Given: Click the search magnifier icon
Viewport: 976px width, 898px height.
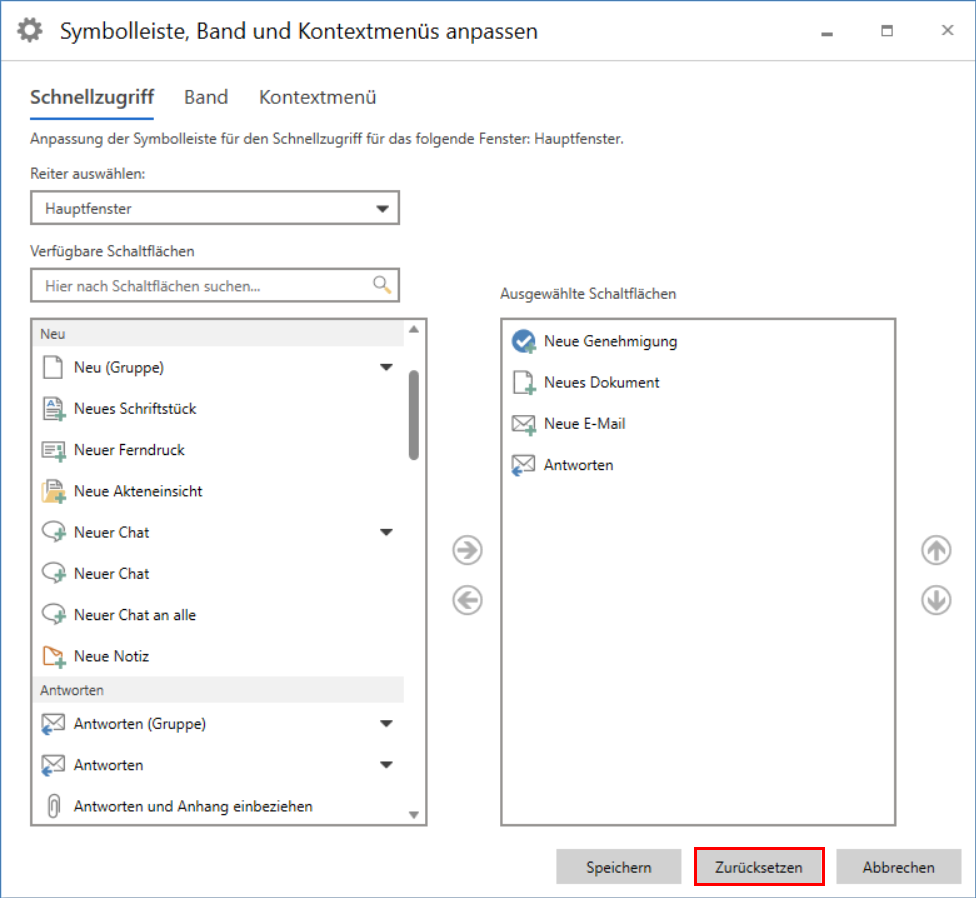Looking at the screenshot, I should click(382, 285).
